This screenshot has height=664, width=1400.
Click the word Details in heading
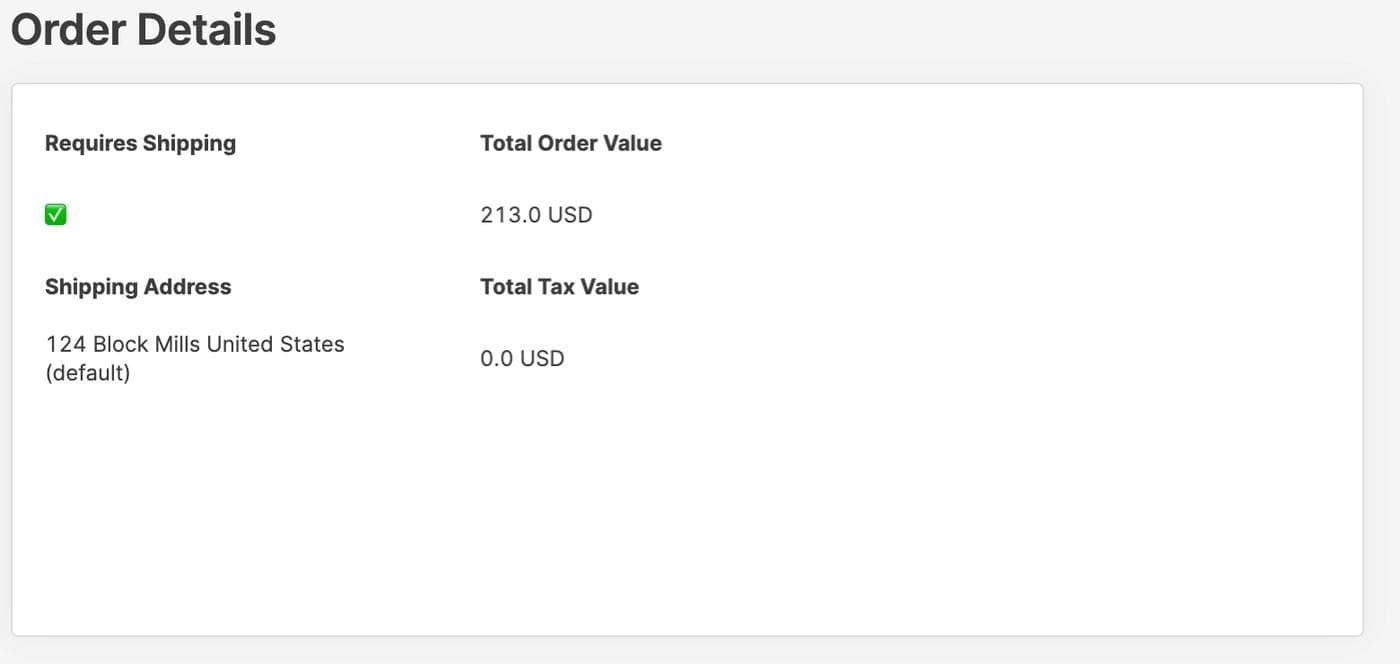click(x=207, y=30)
